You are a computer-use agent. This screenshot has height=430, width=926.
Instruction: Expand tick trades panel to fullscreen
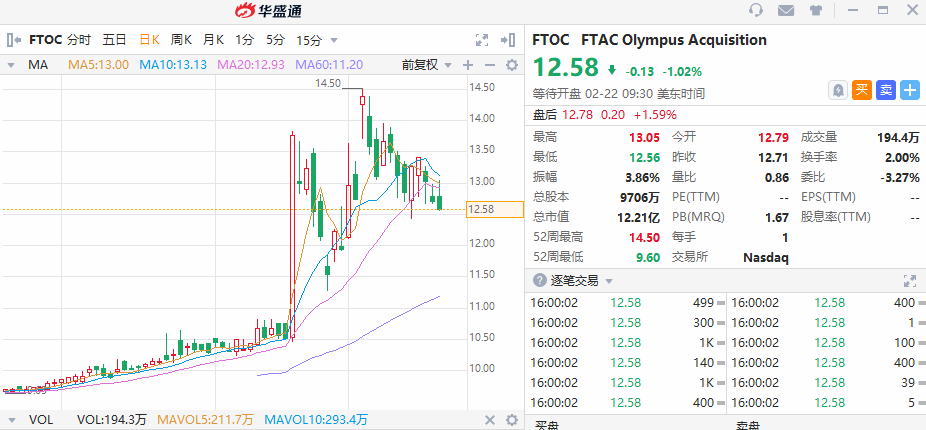tap(910, 281)
